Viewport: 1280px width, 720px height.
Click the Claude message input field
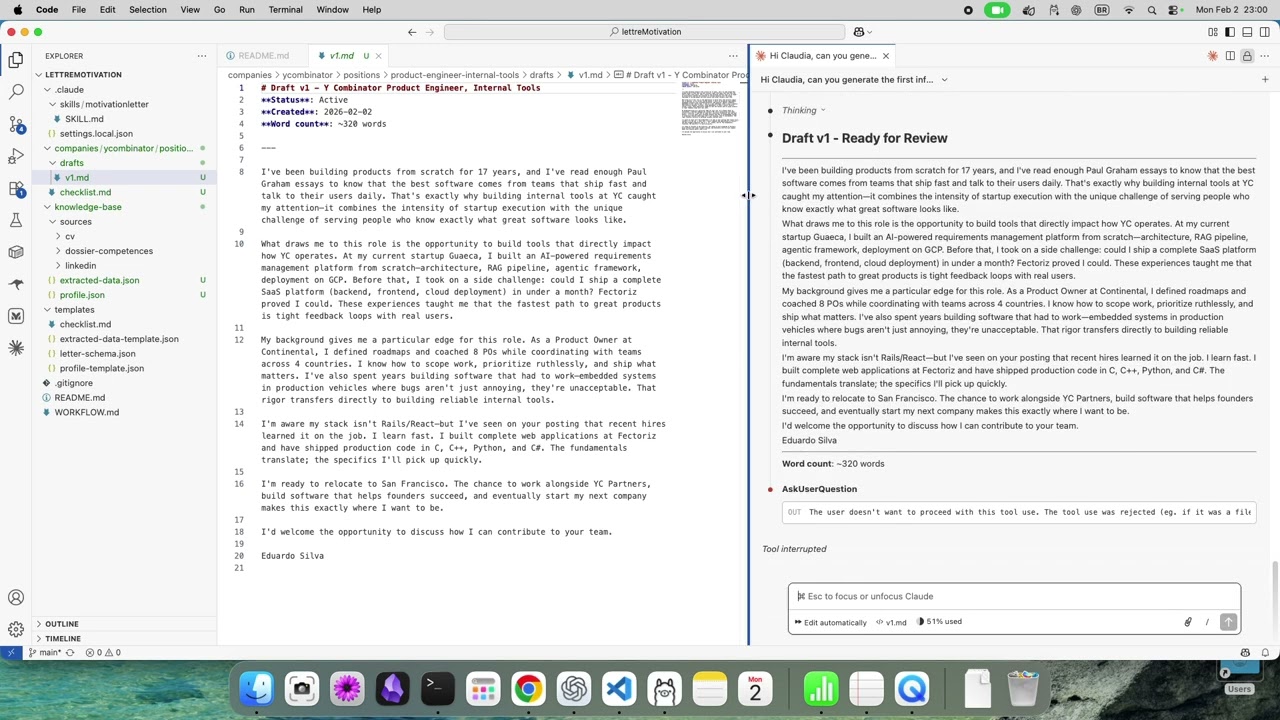point(1014,597)
